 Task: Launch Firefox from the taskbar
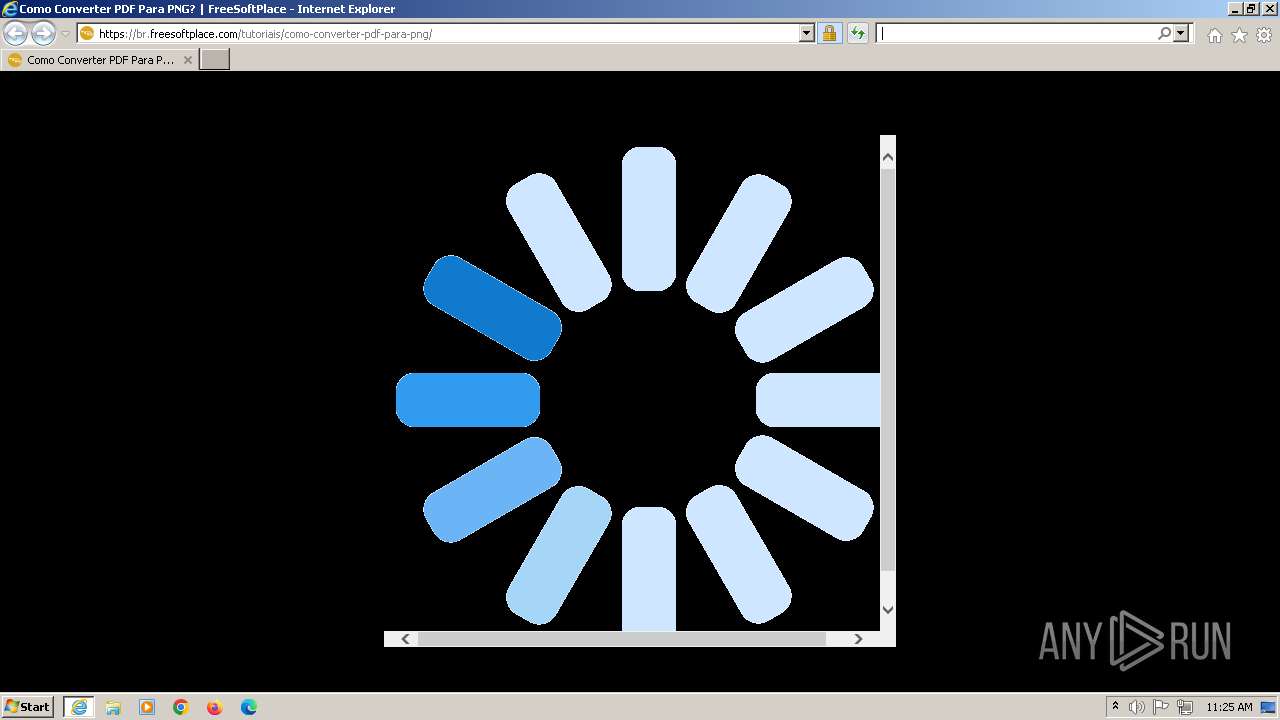click(x=215, y=707)
